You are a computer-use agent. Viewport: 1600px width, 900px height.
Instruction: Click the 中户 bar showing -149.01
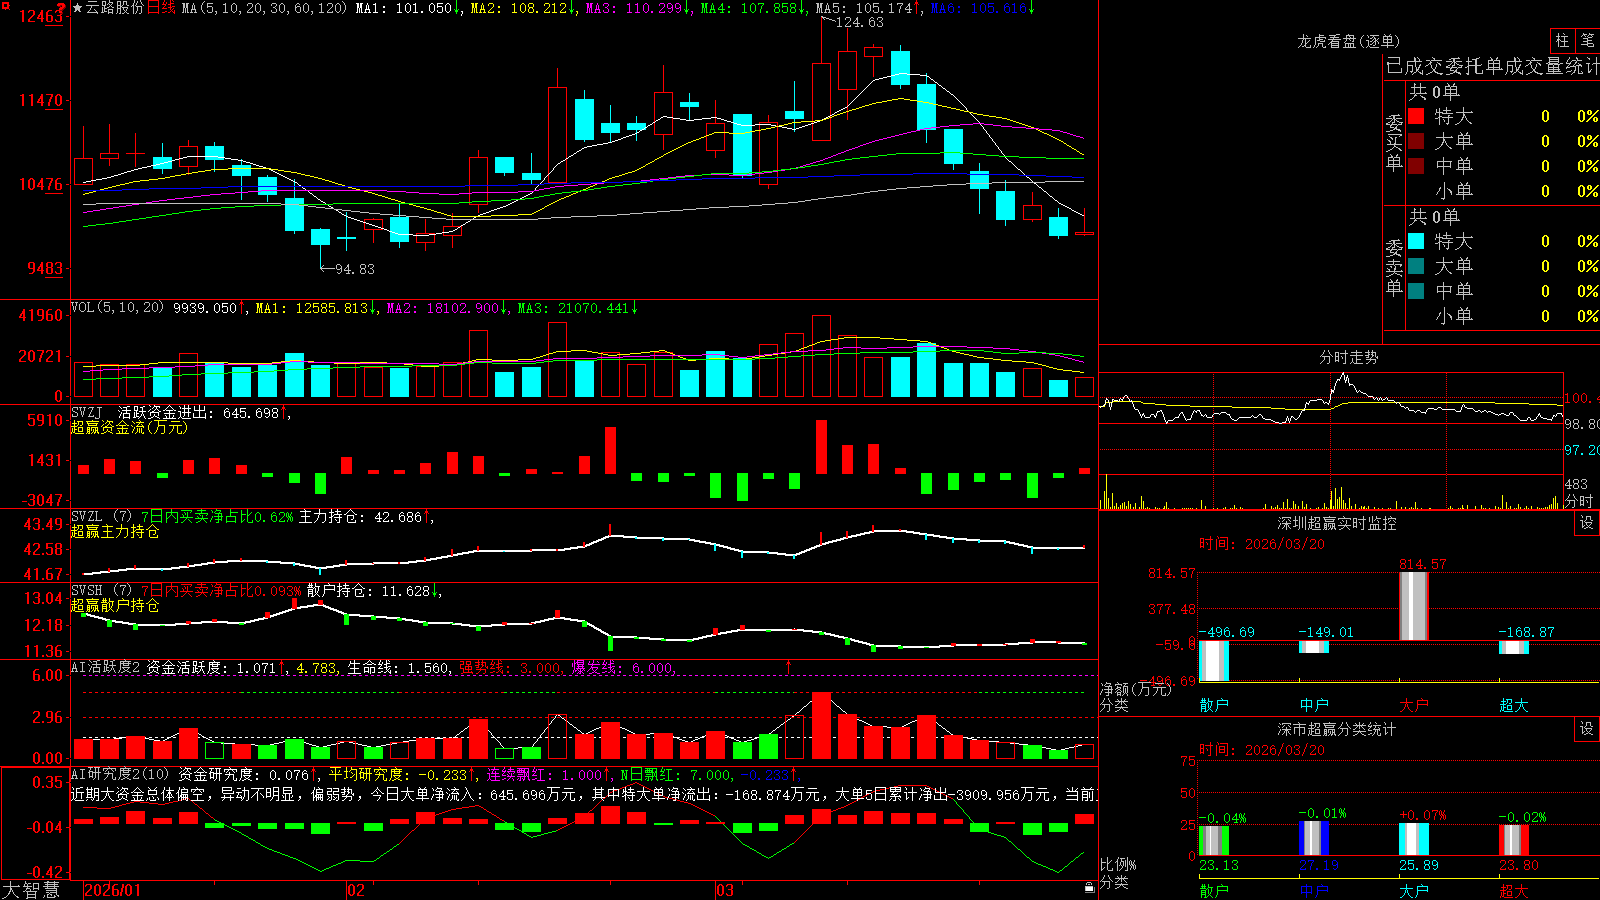(x=1314, y=647)
